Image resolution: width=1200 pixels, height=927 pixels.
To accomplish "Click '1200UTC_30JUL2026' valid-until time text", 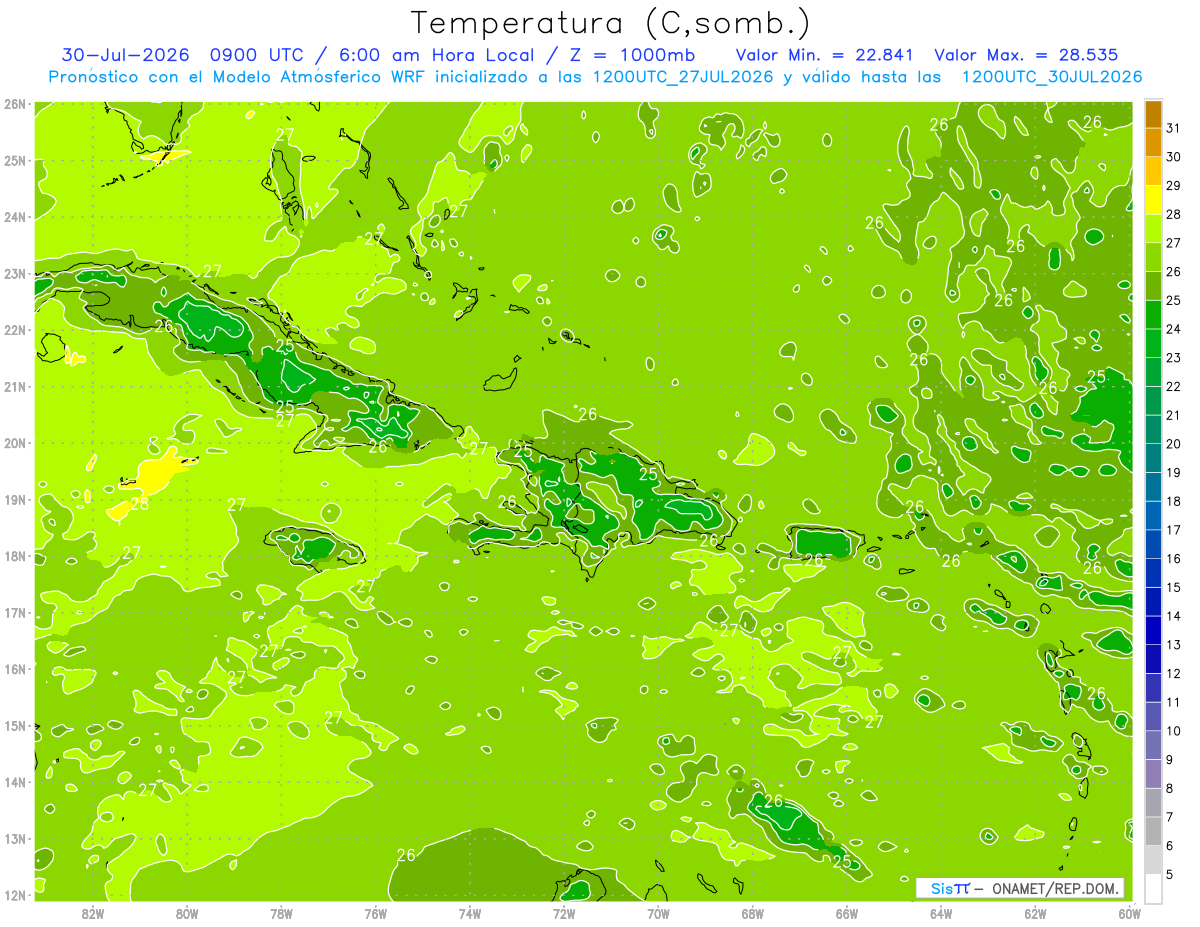I will coord(1051,77).
